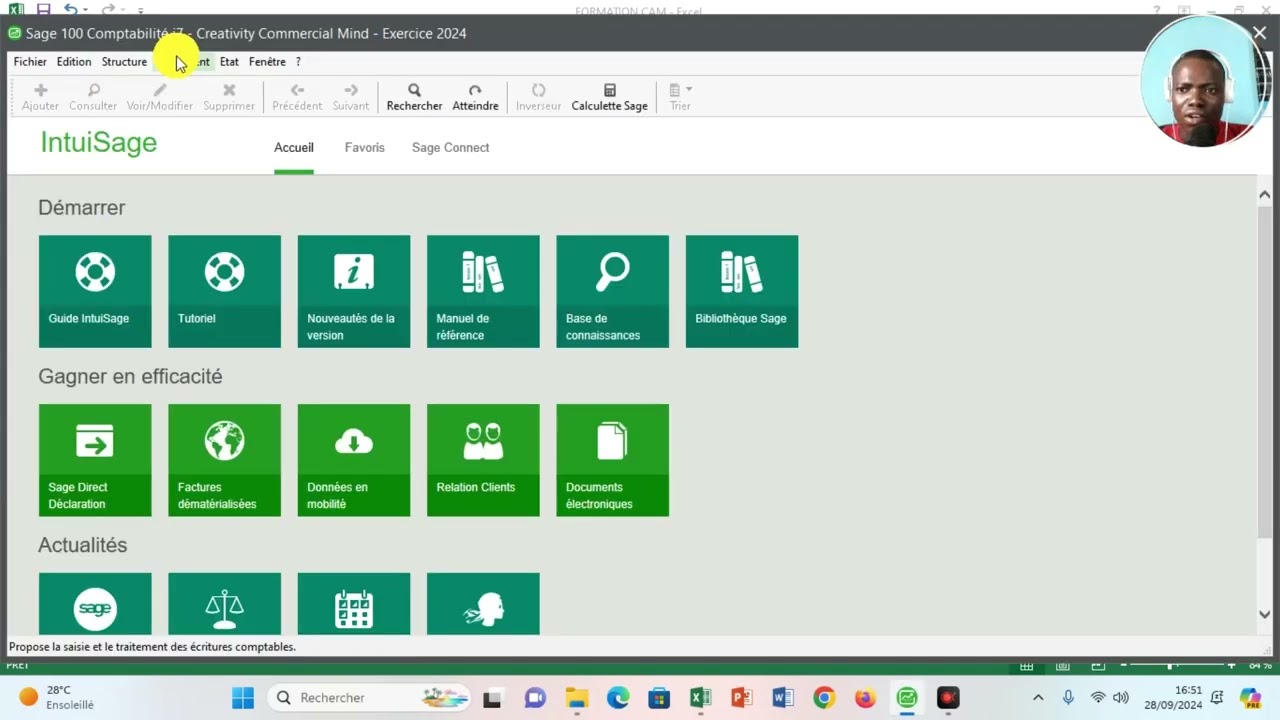1280x720 pixels.
Task: Open the Fenêtre menu
Action: 267,62
